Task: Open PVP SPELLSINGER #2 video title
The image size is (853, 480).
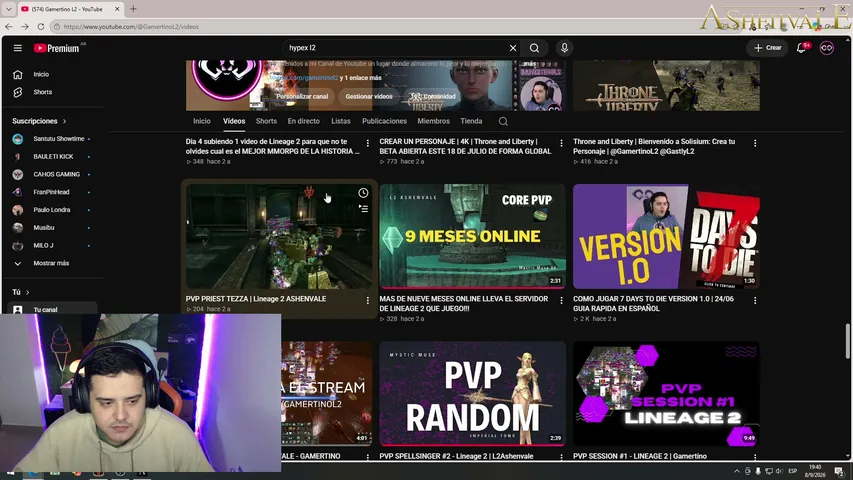Action: pos(456,456)
